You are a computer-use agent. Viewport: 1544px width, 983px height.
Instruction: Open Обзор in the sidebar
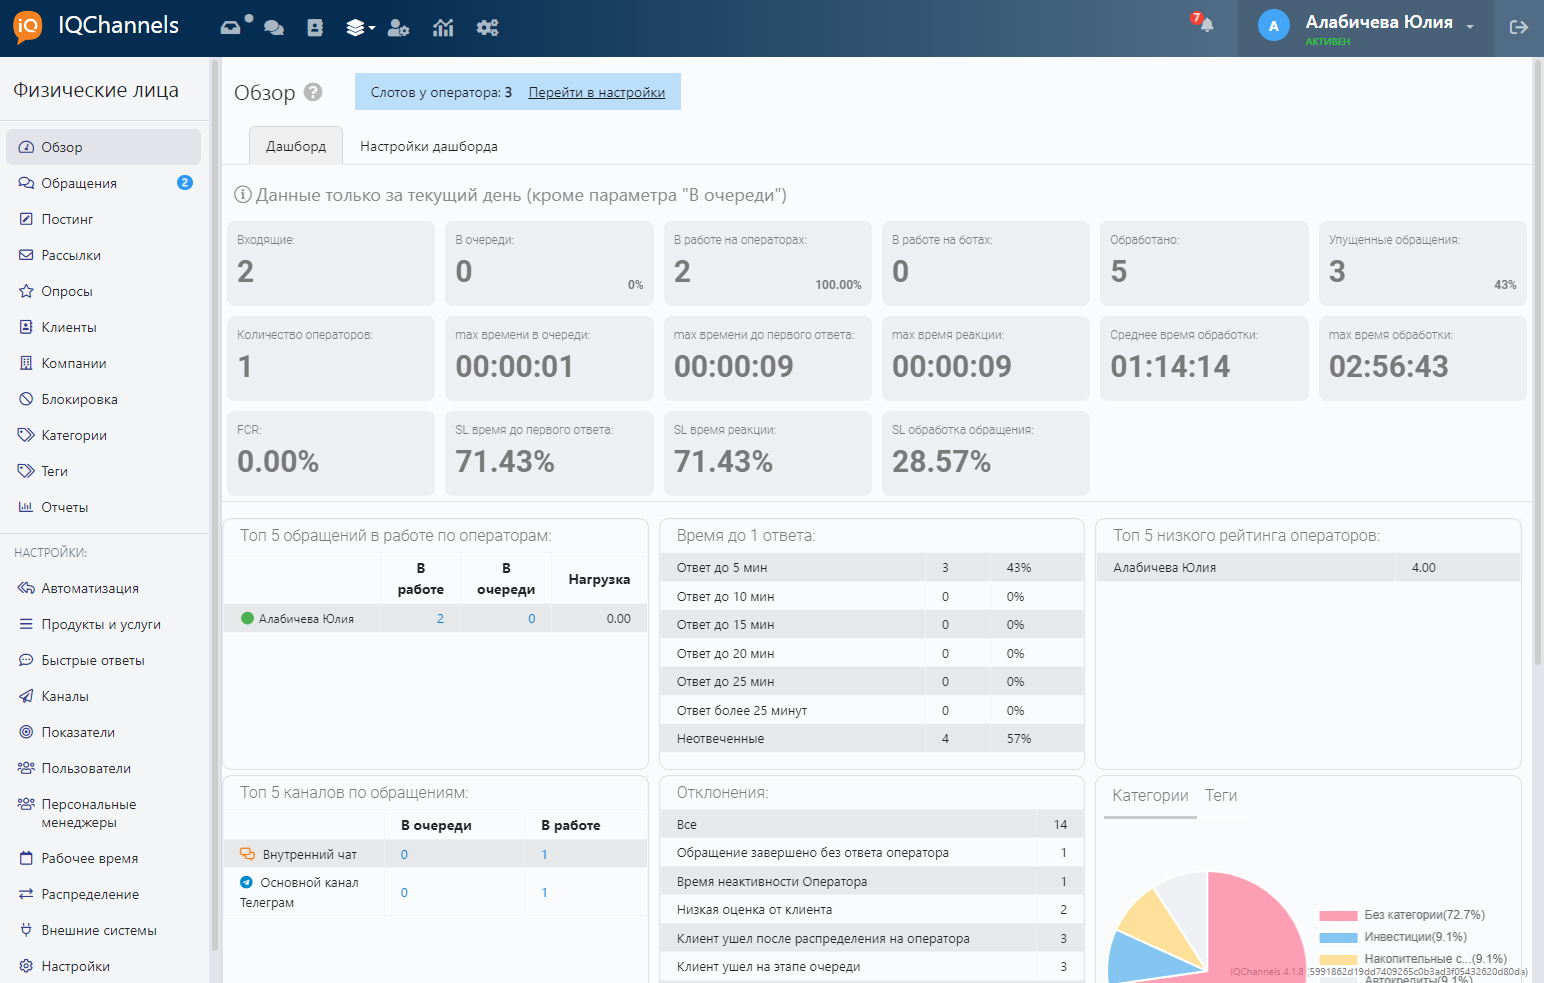click(x=104, y=147)
